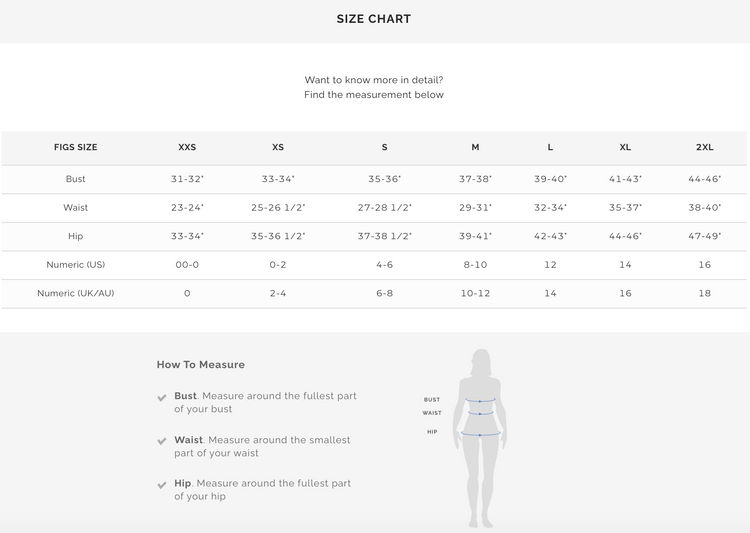Viewport: 750px width, 533px height.
Task: Select the XXS column header
Action: [x=187, y=147]
